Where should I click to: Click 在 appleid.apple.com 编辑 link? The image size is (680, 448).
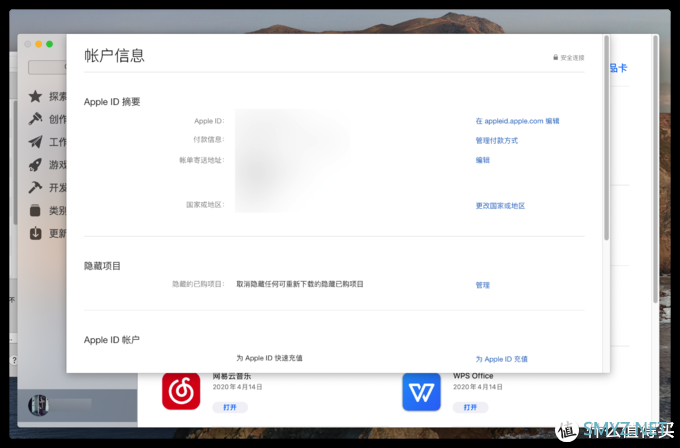click(517, 121)
